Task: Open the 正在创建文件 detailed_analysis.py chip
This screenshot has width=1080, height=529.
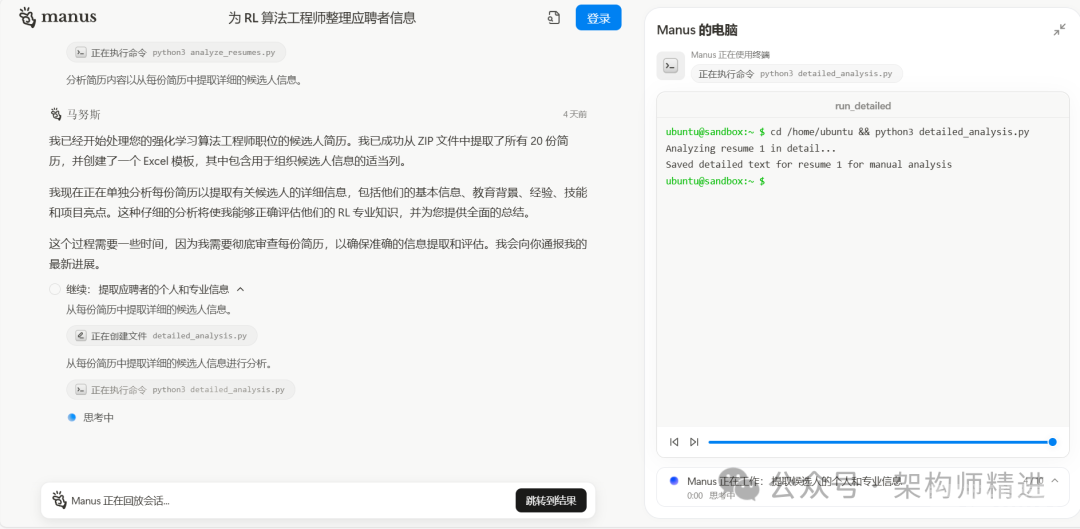Action: coord(162,336)
